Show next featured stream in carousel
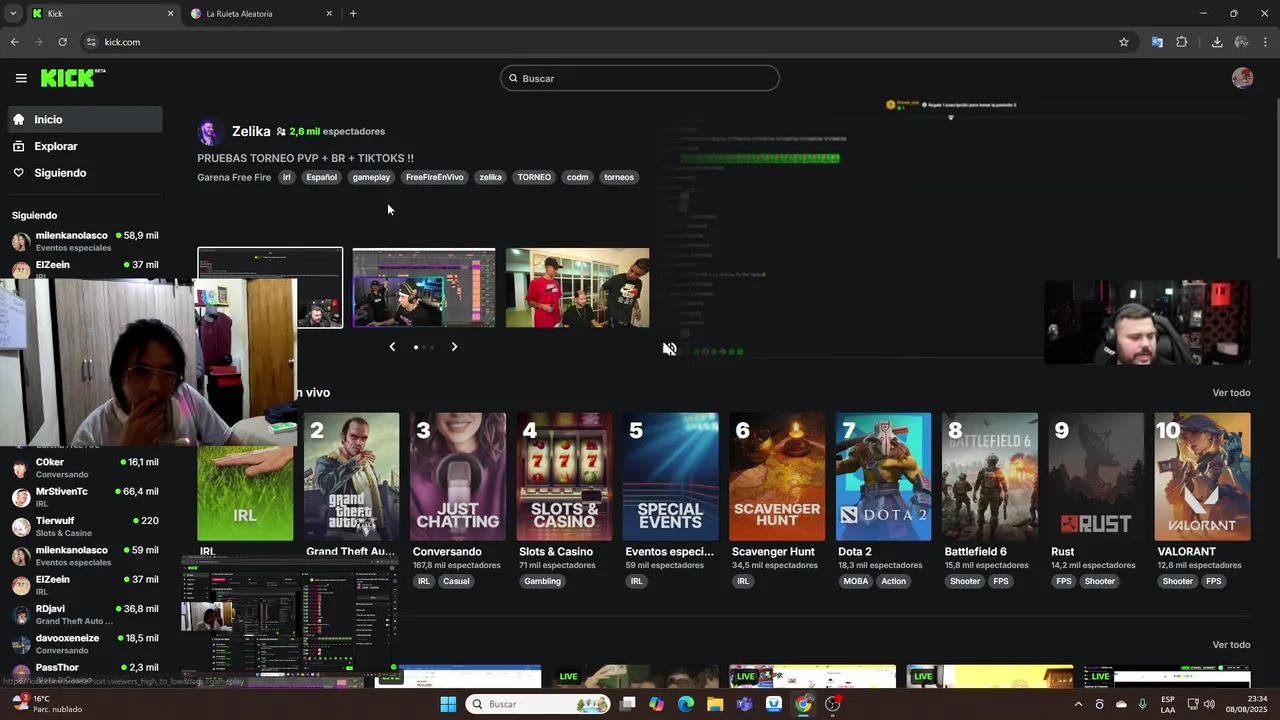Viewport: 1280px width, 720px height. click(454, 347)
